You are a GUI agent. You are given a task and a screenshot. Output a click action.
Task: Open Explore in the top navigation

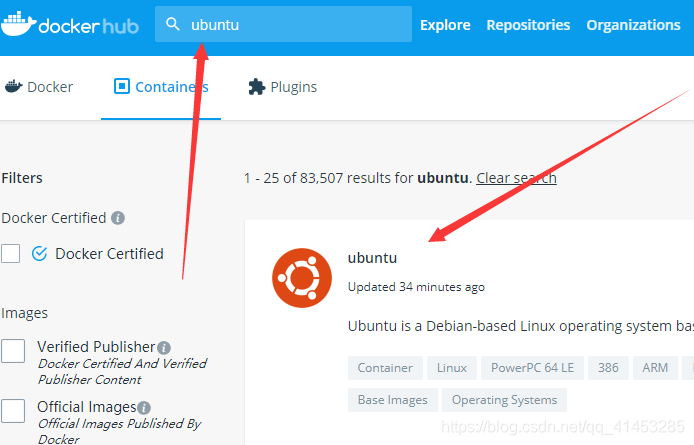coord(445,25)
